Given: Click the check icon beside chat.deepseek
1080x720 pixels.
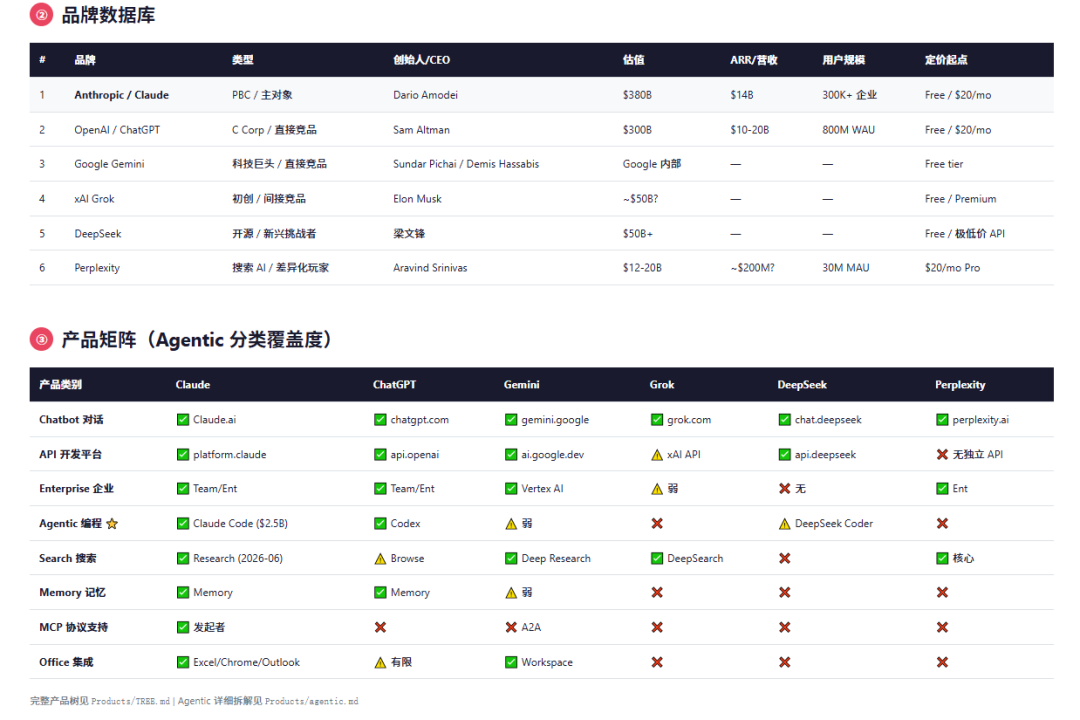Looking at the screenshot, I should tap(785, 420).
